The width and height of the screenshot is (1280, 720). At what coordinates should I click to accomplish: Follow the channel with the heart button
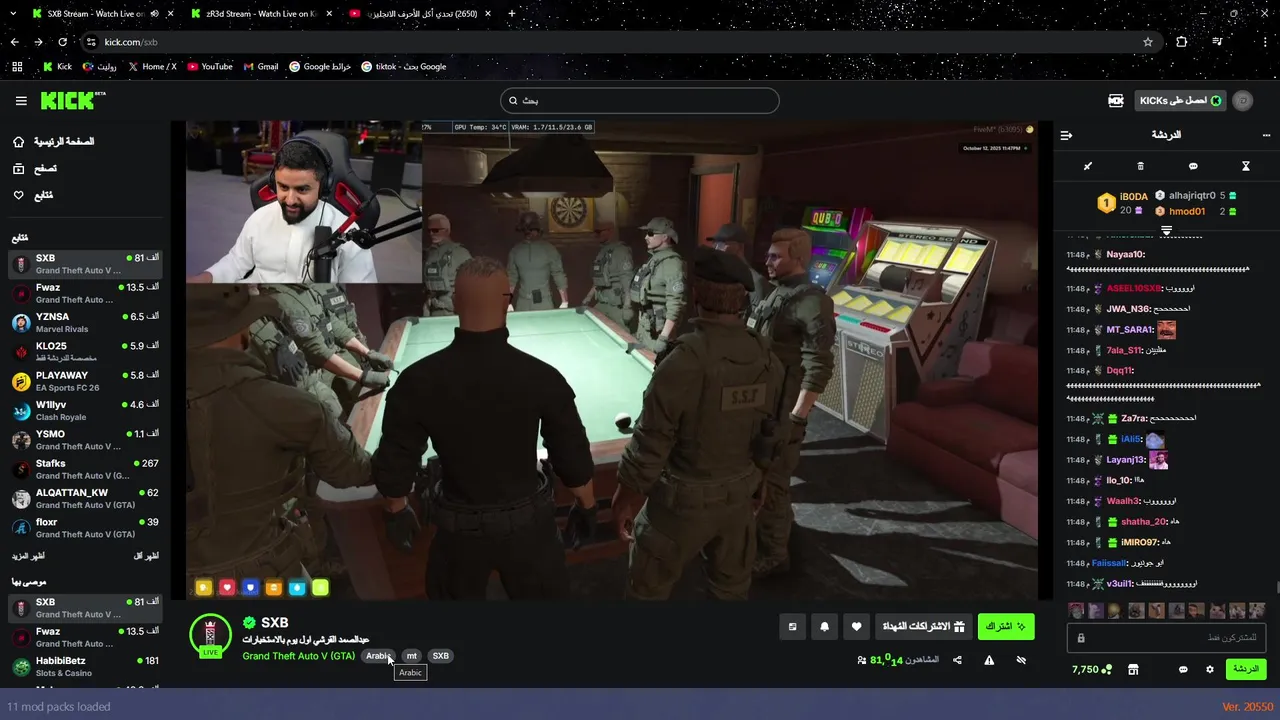click(x=856, y=627)
